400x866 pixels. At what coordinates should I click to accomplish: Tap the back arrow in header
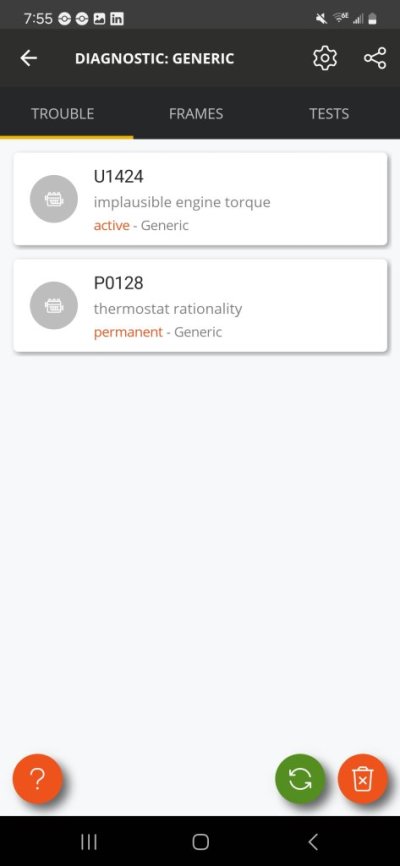28,59
